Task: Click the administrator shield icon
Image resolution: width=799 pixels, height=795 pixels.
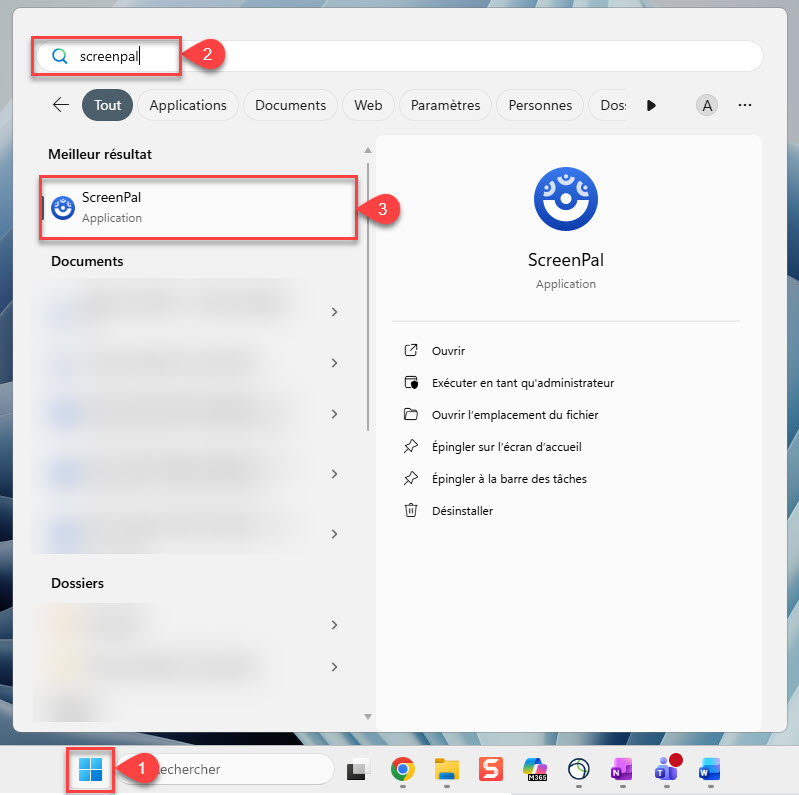Action: [411, 382]
